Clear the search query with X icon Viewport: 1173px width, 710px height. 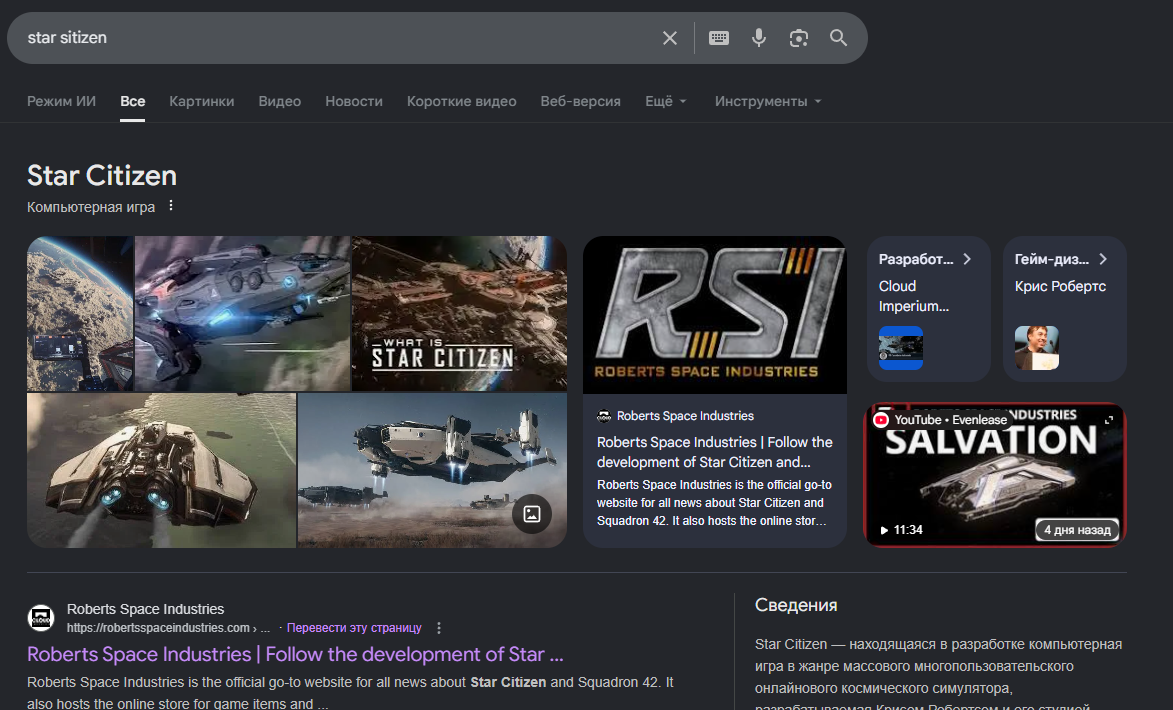point(670,38)
